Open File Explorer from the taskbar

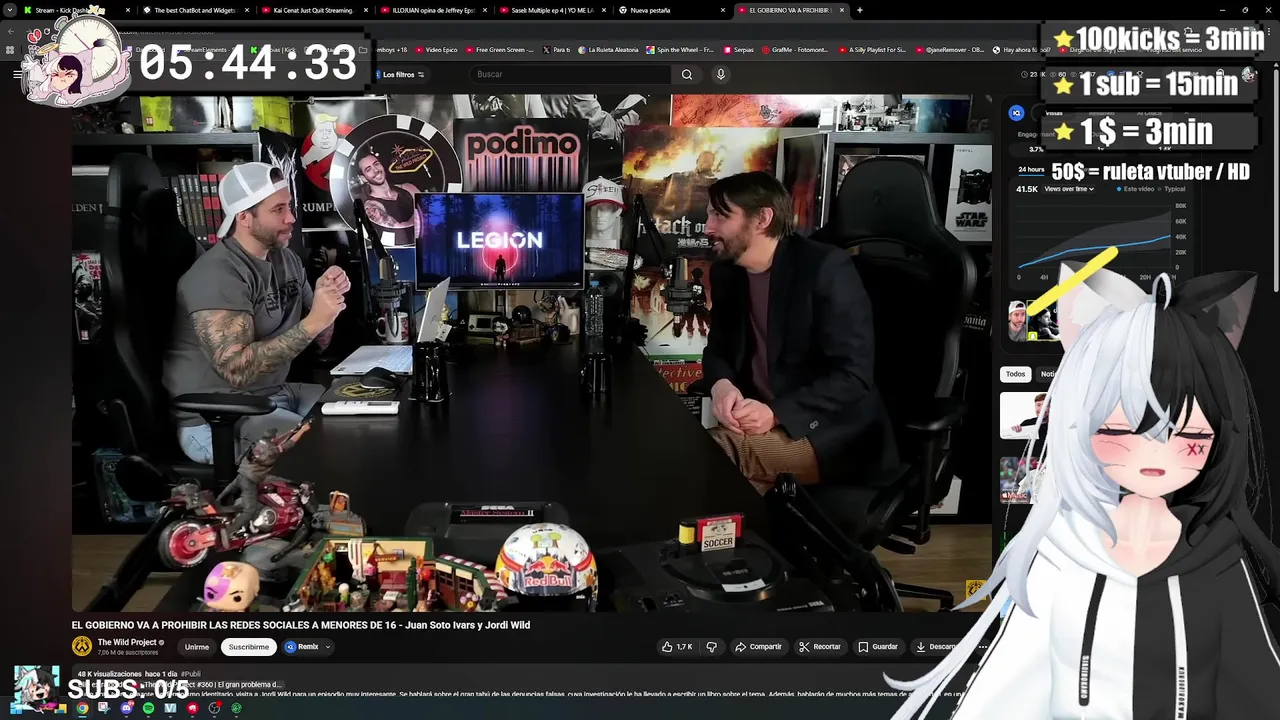(x=60, y=708)
